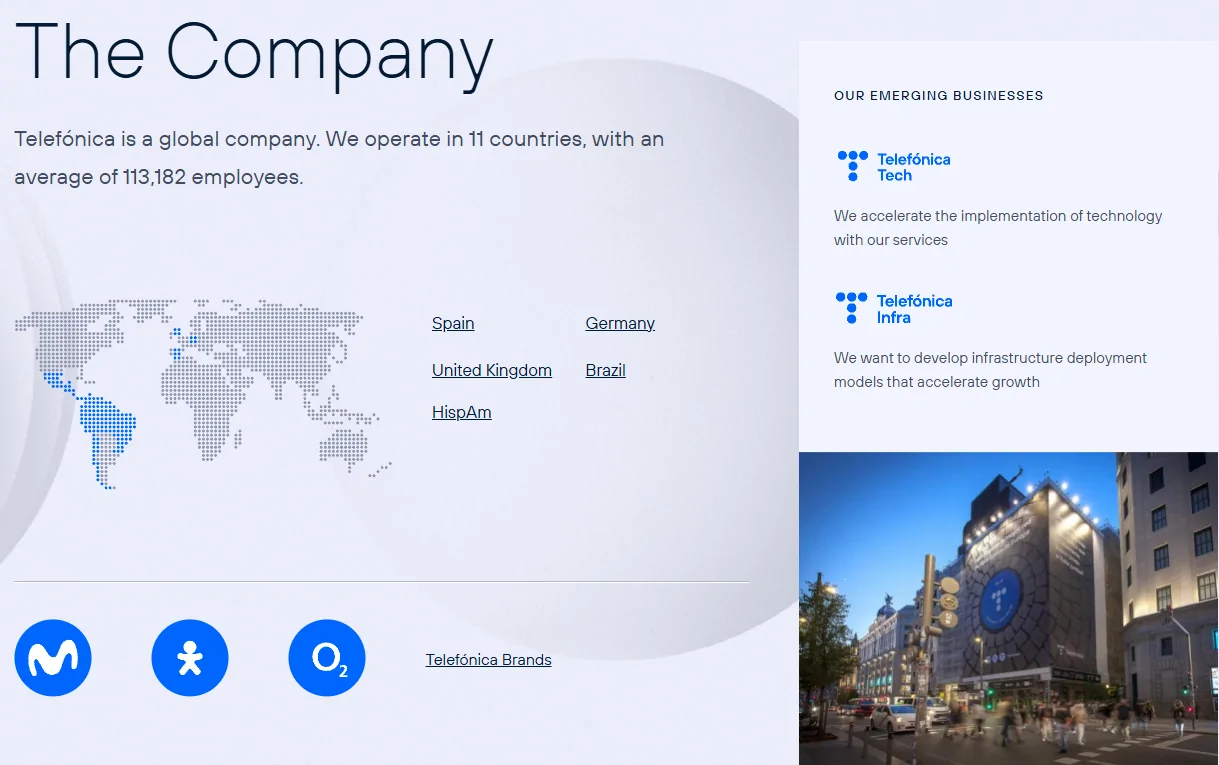Screen dimensions: 1219x765
Task: Open the Spain country page
Action: pos(452,323)
